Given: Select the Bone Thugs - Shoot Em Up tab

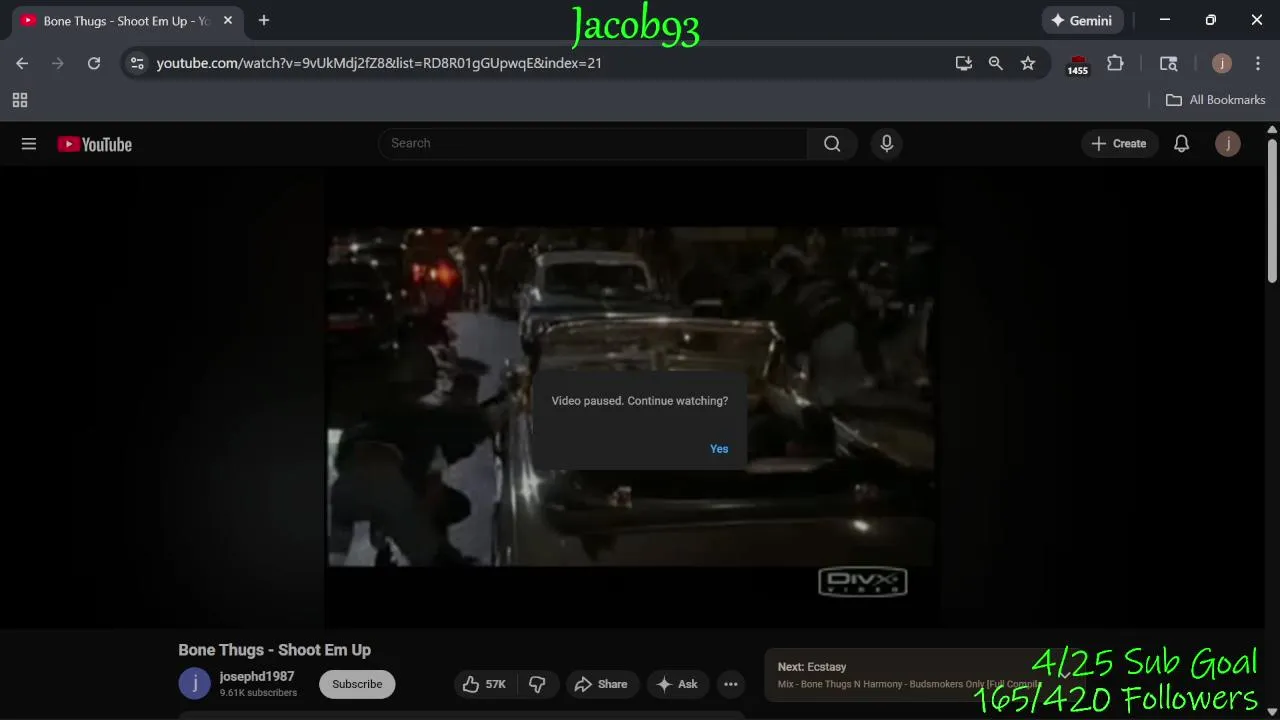Looking at the screenshot, I should click(x=126, y=20).
